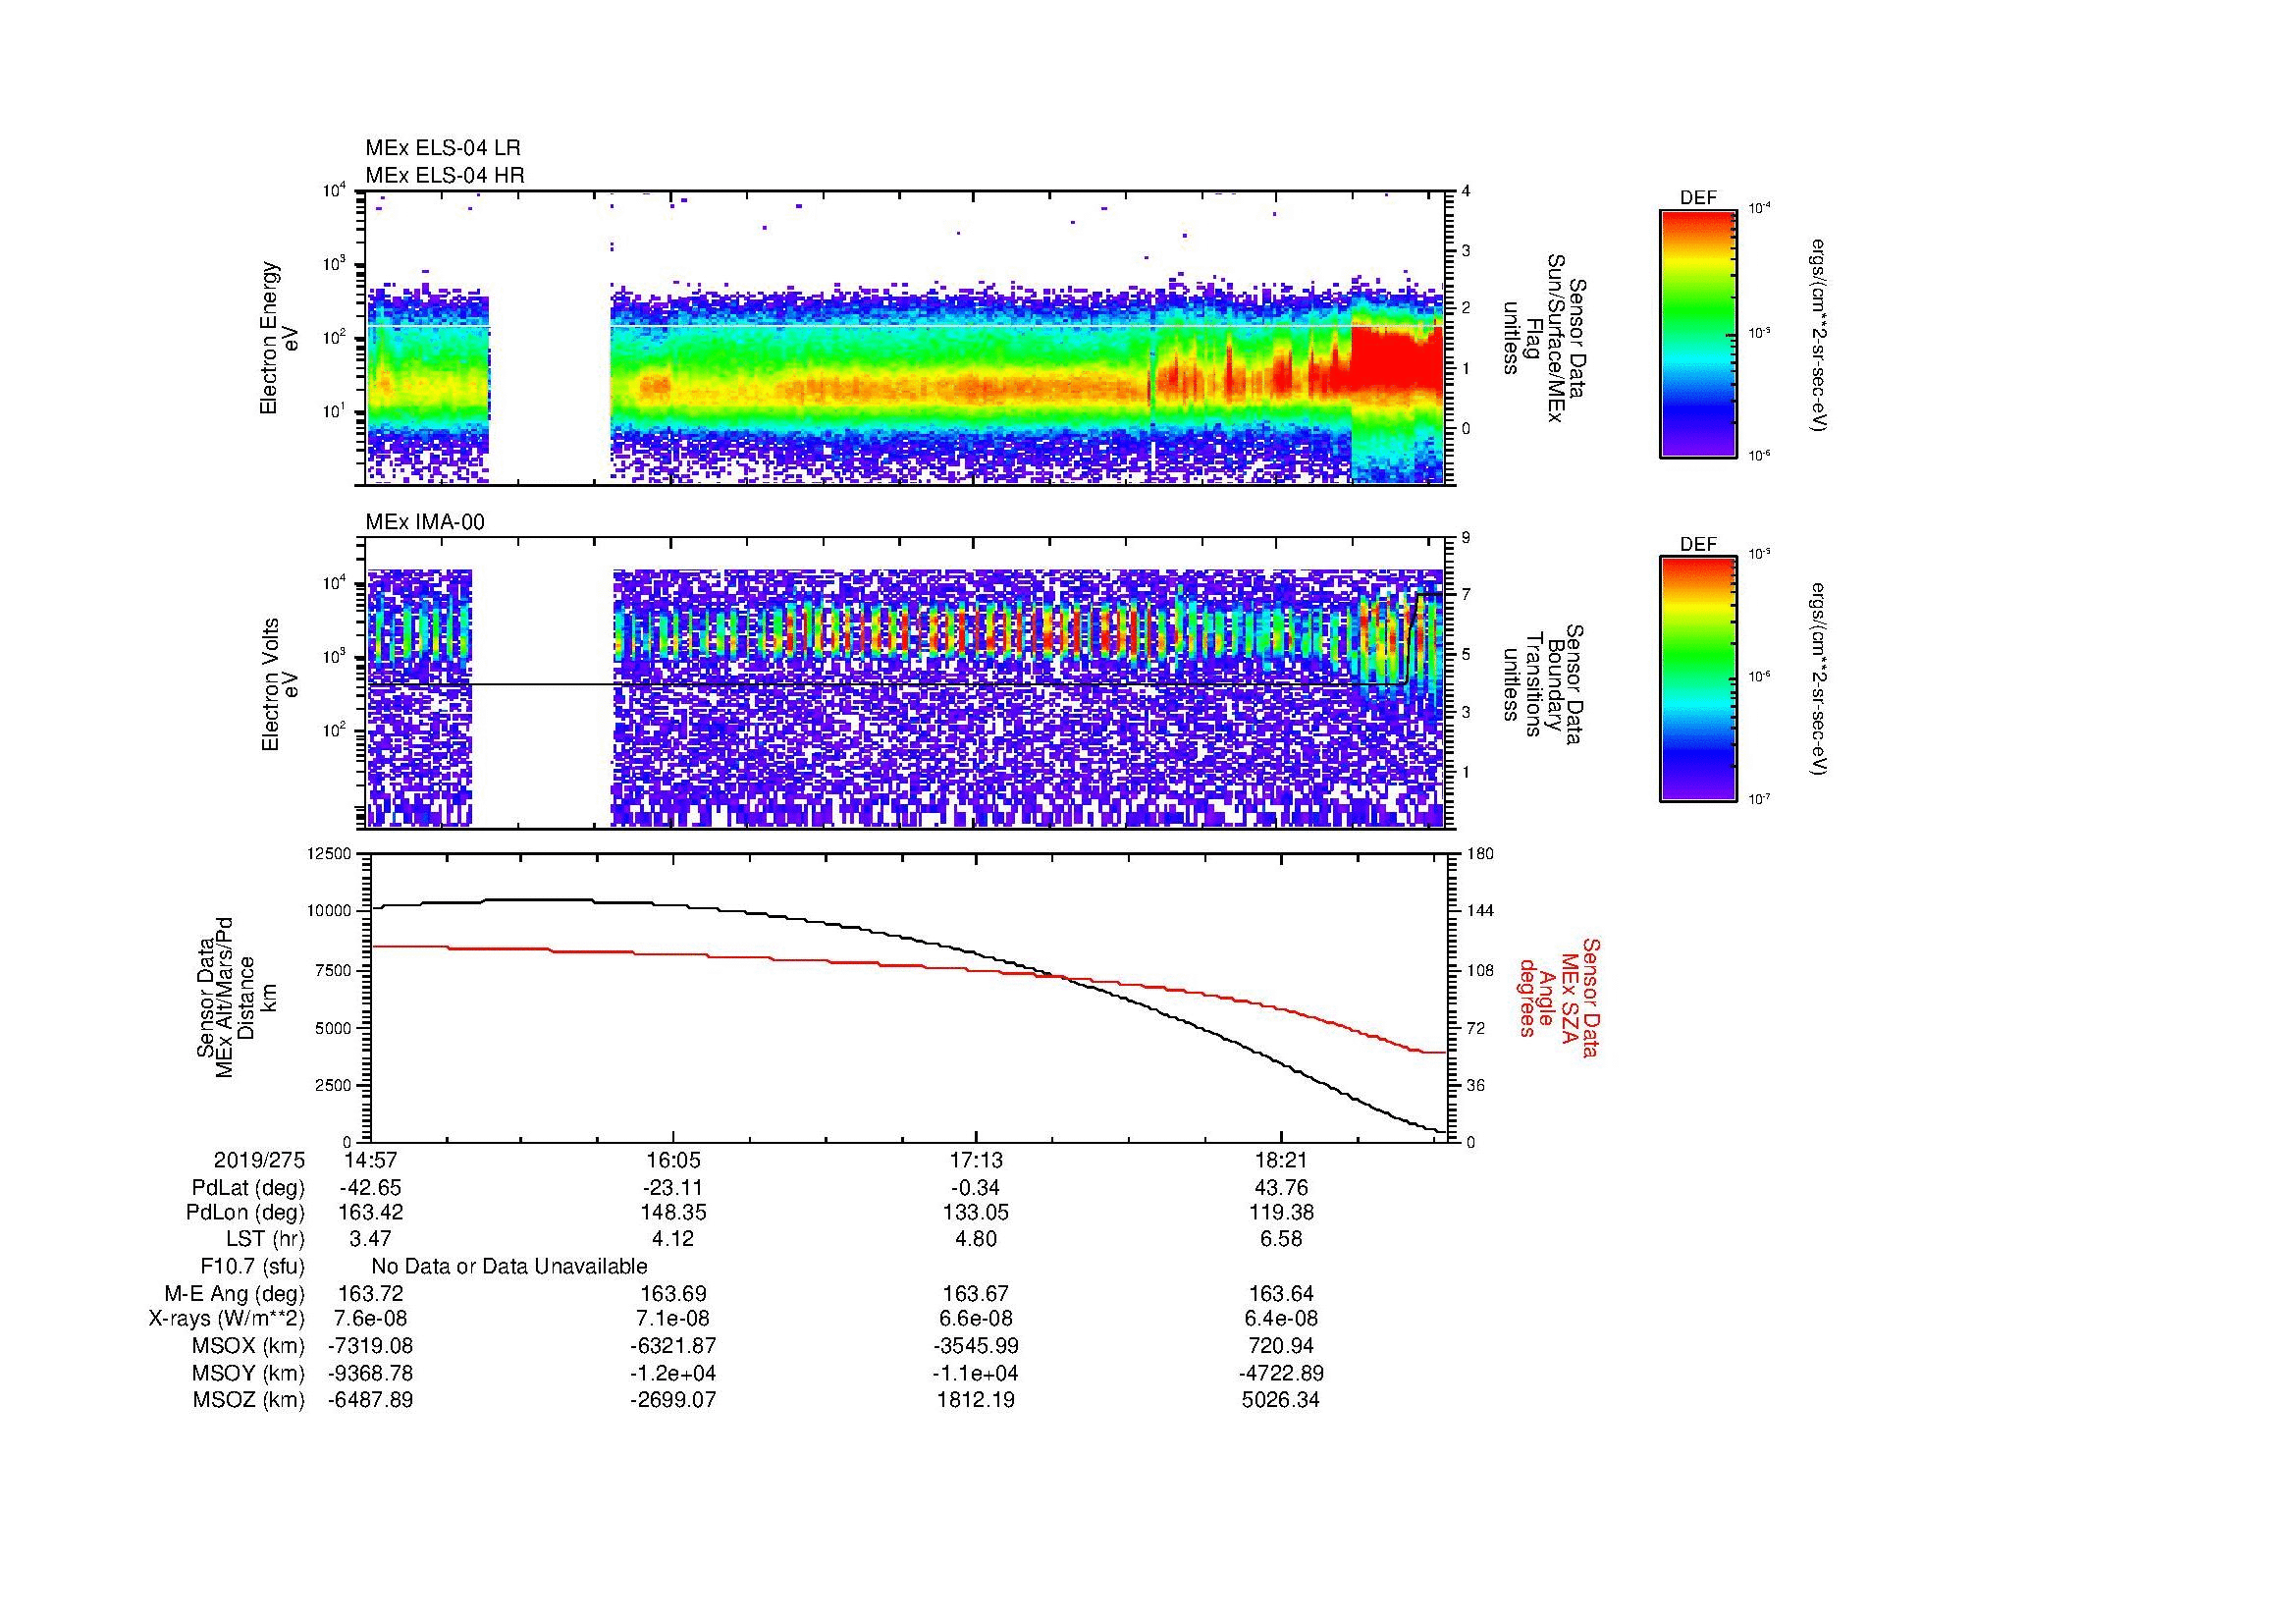Click MSOZ value '-6487.89'
The width and height of the screenshot is (2296, 1623).
click(x=370, y=1400)
